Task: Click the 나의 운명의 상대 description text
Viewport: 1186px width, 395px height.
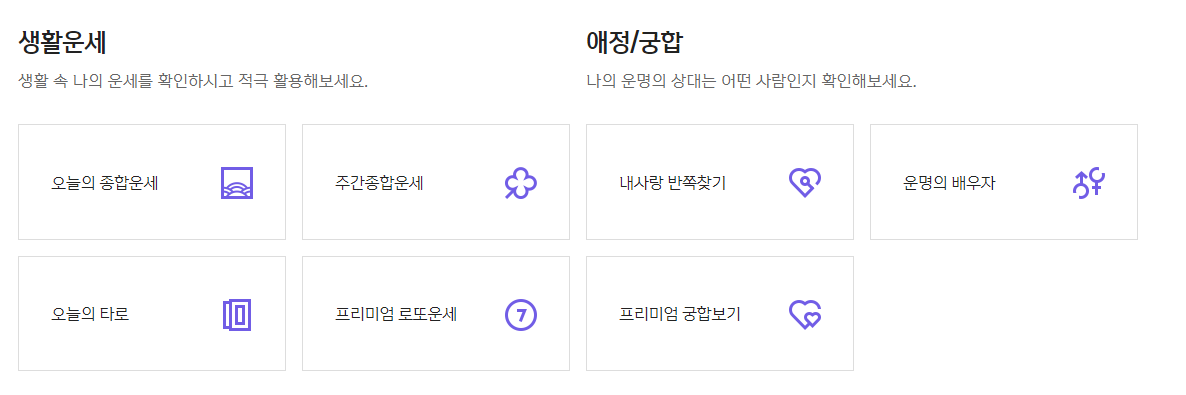Action: tap(751, 81)
